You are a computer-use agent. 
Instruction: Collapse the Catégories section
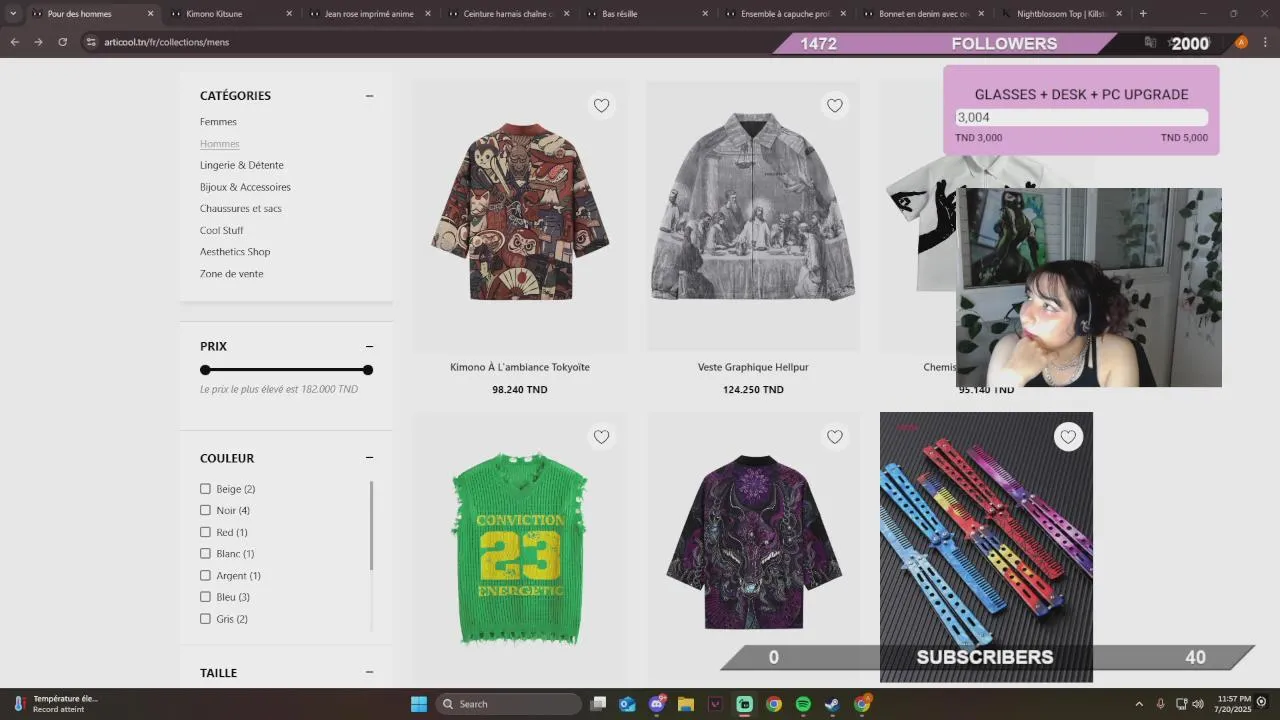369,96
